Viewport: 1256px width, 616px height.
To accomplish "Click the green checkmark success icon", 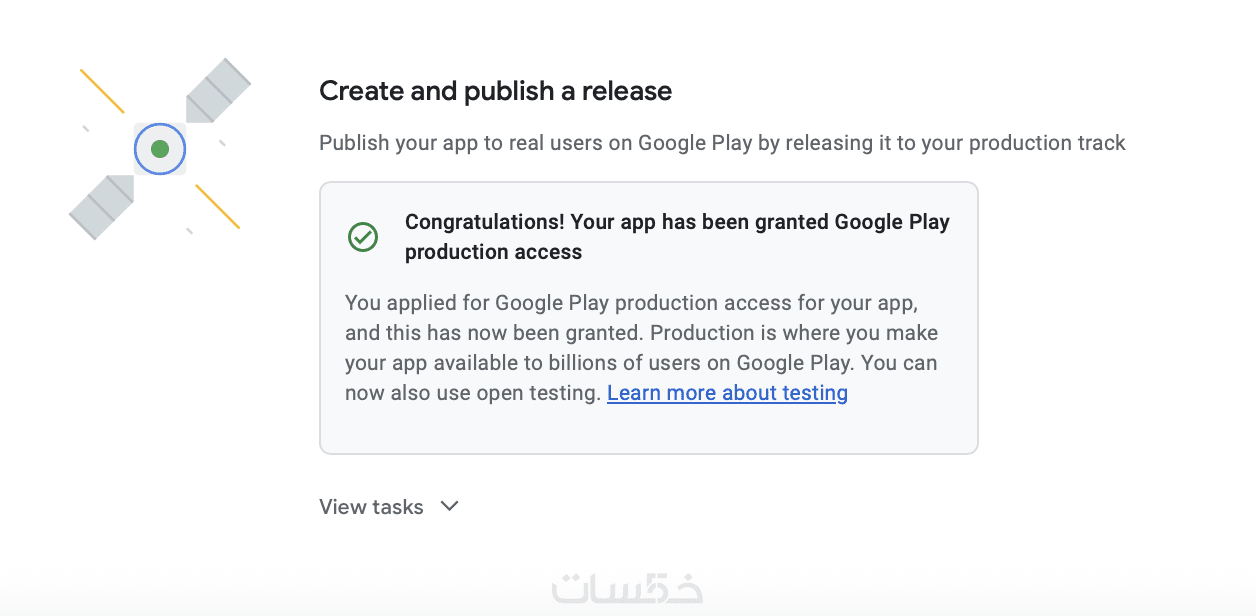I will 362,237.
